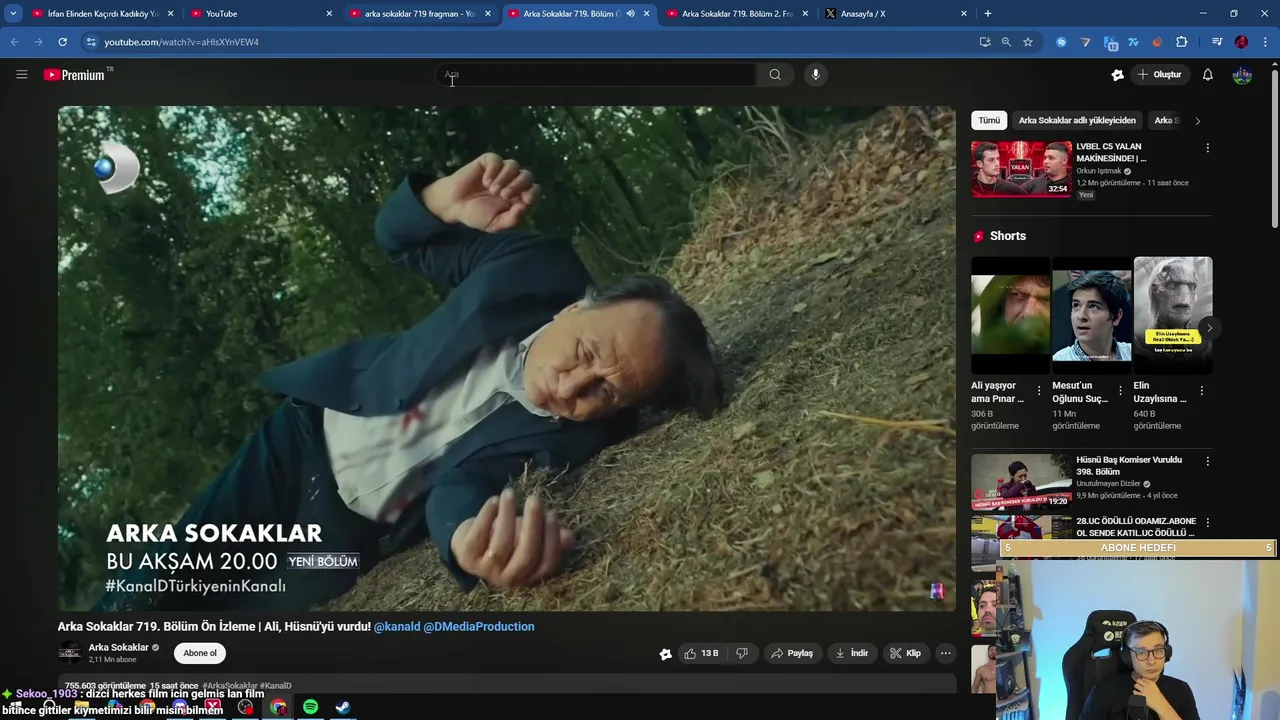
Task: Click the Arka Sokaklar channel avatar
Action: (x=70, y=653)
